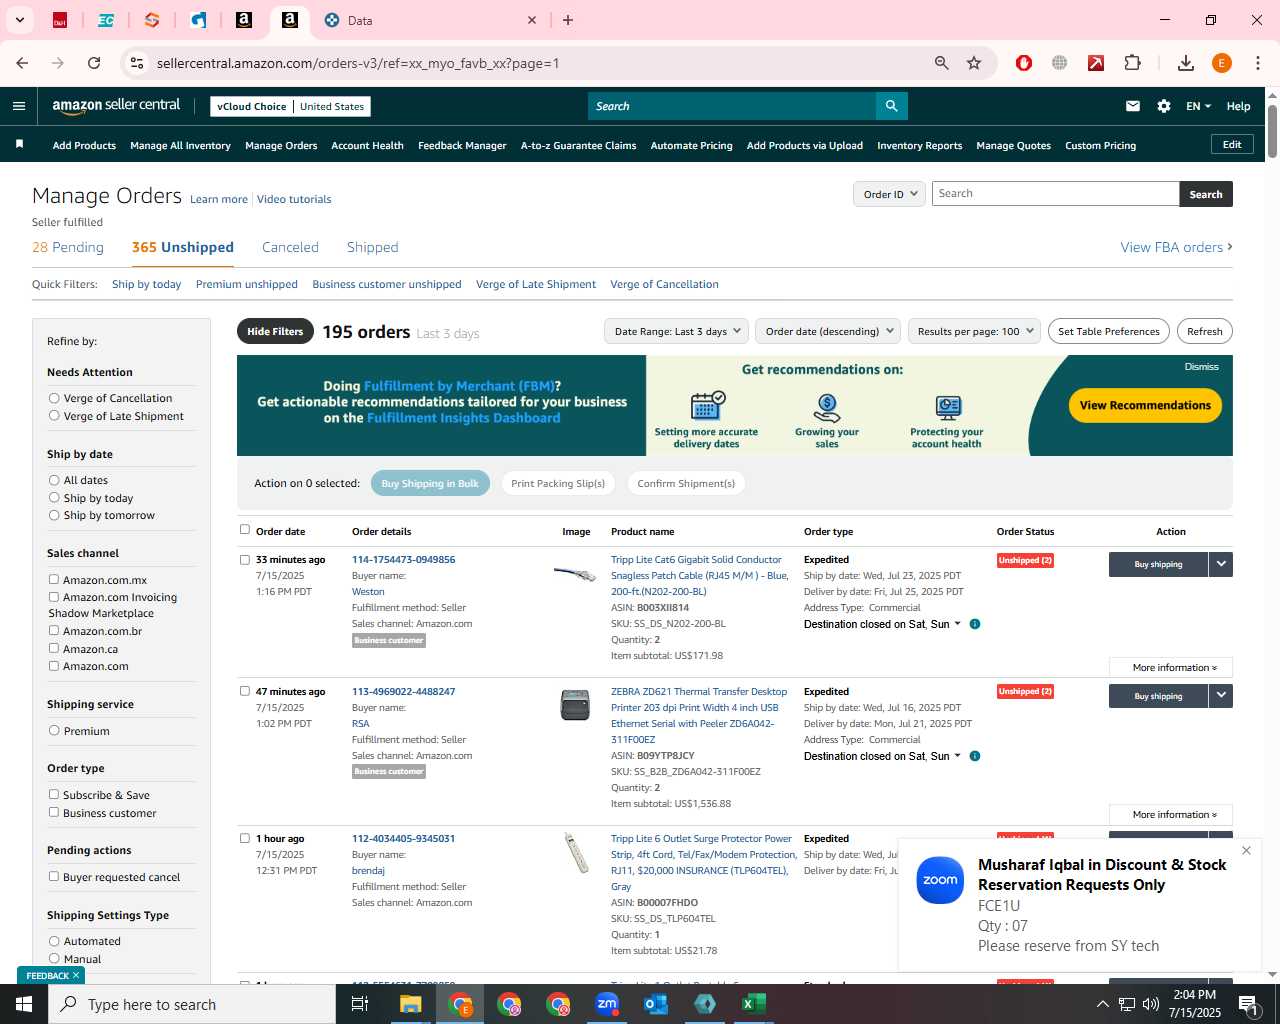Expand More information for first order

click(1171, 668)
